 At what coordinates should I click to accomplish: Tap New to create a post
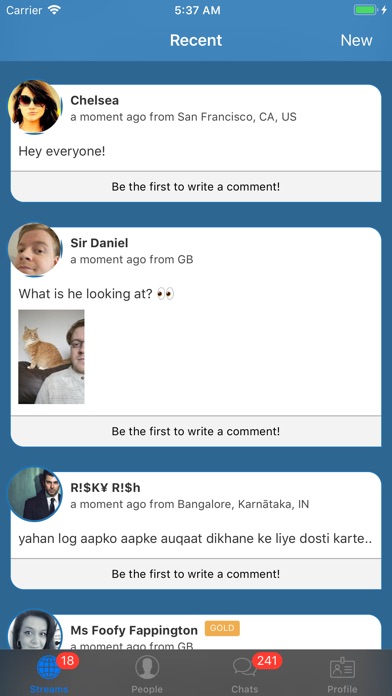click(356, 40)
